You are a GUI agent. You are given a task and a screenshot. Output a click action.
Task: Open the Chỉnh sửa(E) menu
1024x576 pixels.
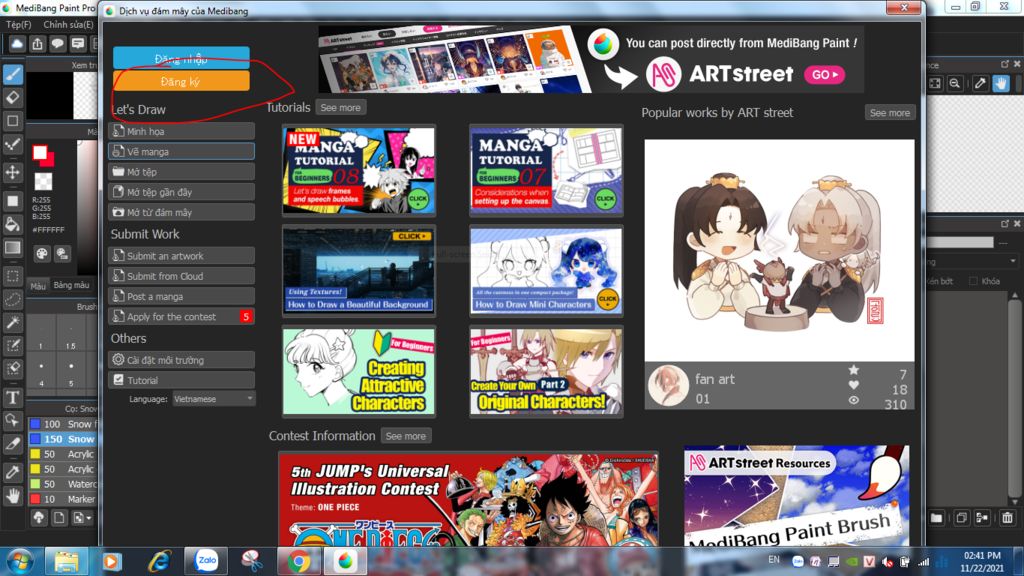tap(68, 24)
